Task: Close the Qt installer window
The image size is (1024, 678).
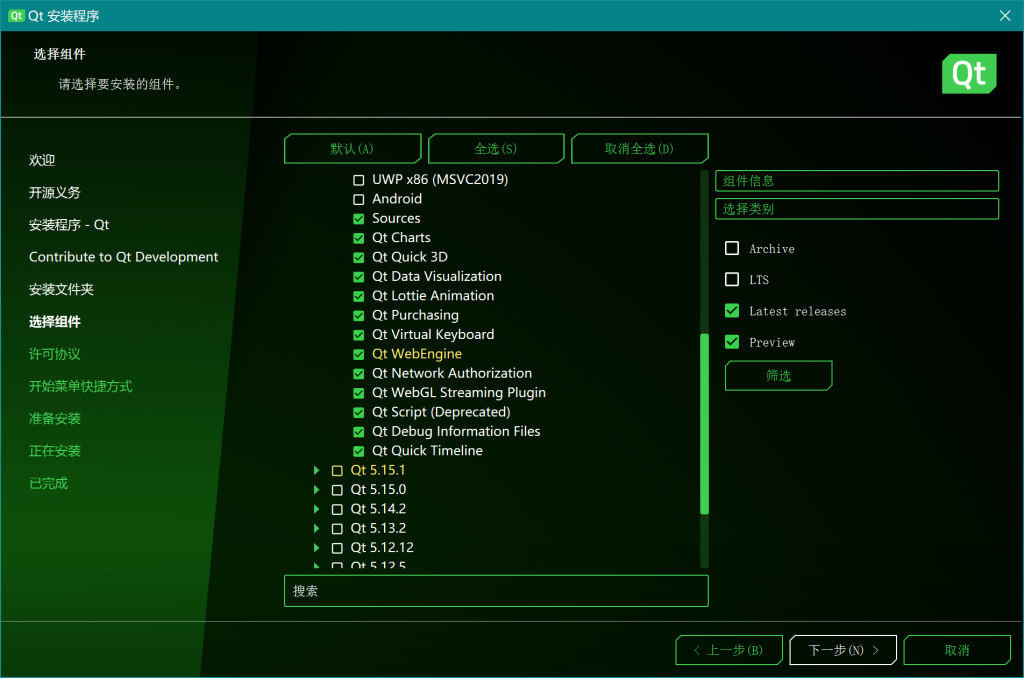Action: 1004,16
